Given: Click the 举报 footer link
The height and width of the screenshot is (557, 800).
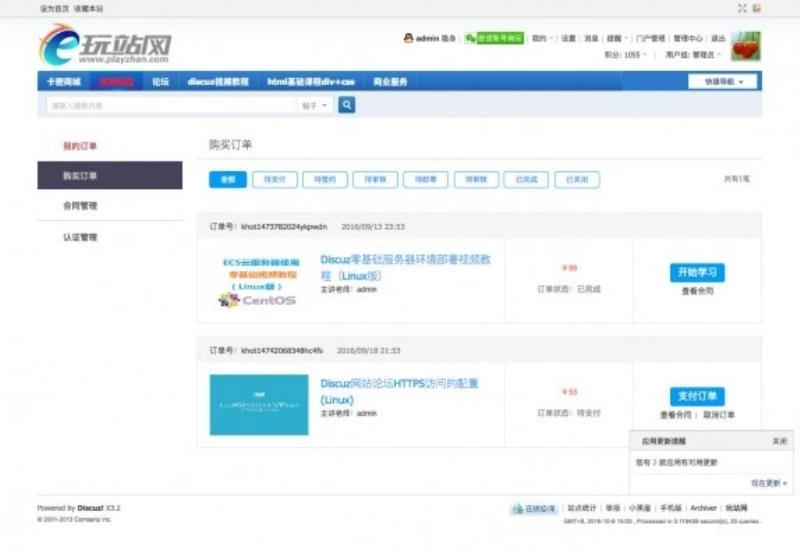Looking at the screenshot, I should point(612,509).
